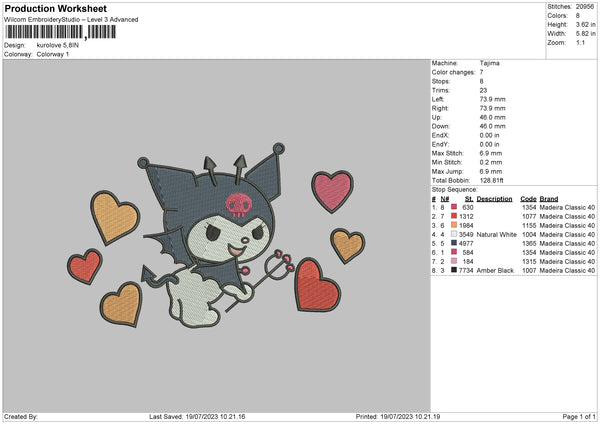The image size is (600, 424).
Task: Click the 'Printed: 19/07/2023 10.21.19' text
Action: click(x=398, y=417)
